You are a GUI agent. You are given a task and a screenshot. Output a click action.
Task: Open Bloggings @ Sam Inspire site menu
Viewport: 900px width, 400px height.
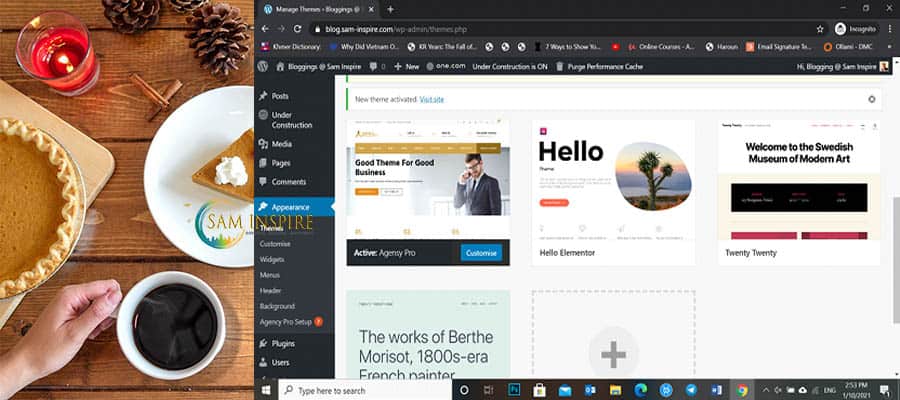tap(319, 67)
